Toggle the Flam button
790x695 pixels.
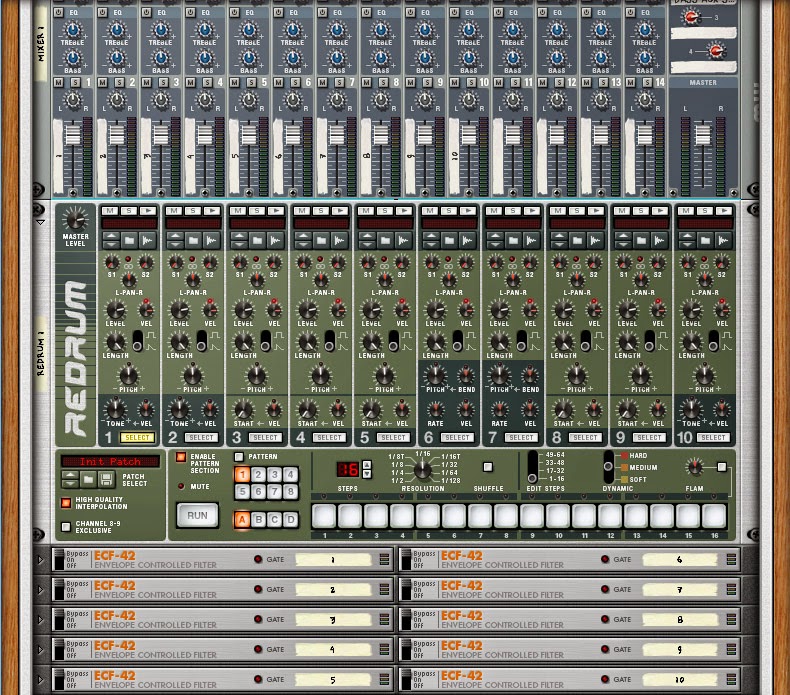pyautogui.click(x=722, y=467)
